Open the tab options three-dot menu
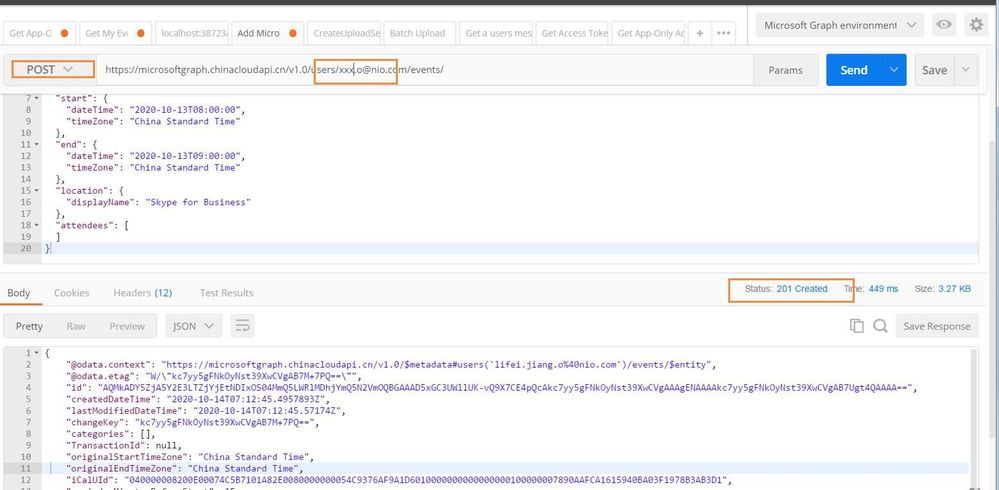999x490 pixels. click(x=724, y=33)
